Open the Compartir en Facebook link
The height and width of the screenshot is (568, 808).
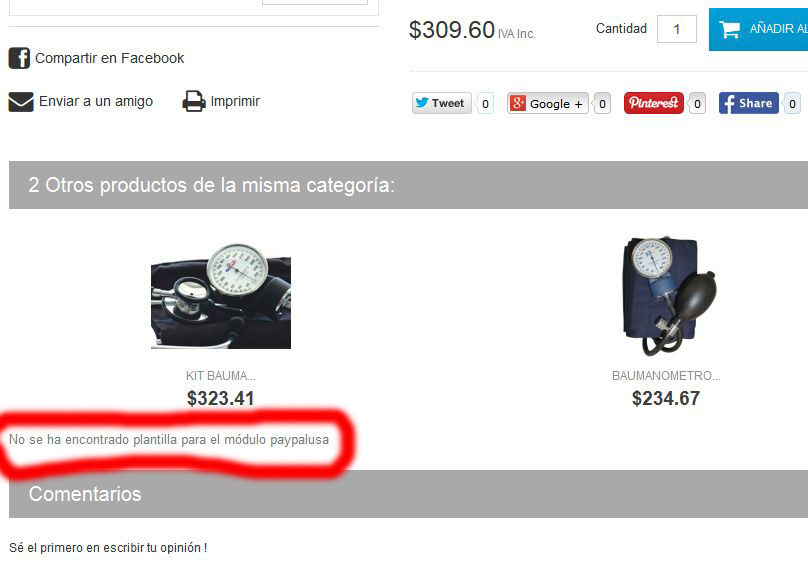[x=109, y=58]
